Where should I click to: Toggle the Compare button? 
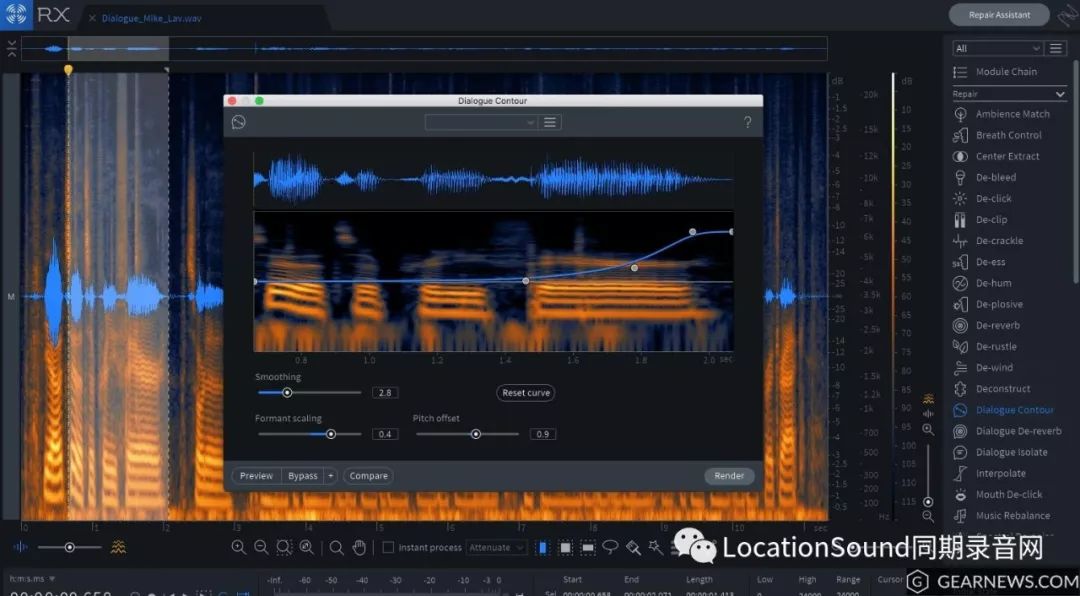coord(368,476)
